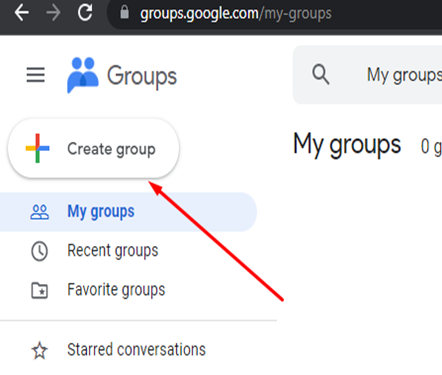Click the colorful plus icon
The width and height of the screenshot is (442, 375).
[38, 148]
